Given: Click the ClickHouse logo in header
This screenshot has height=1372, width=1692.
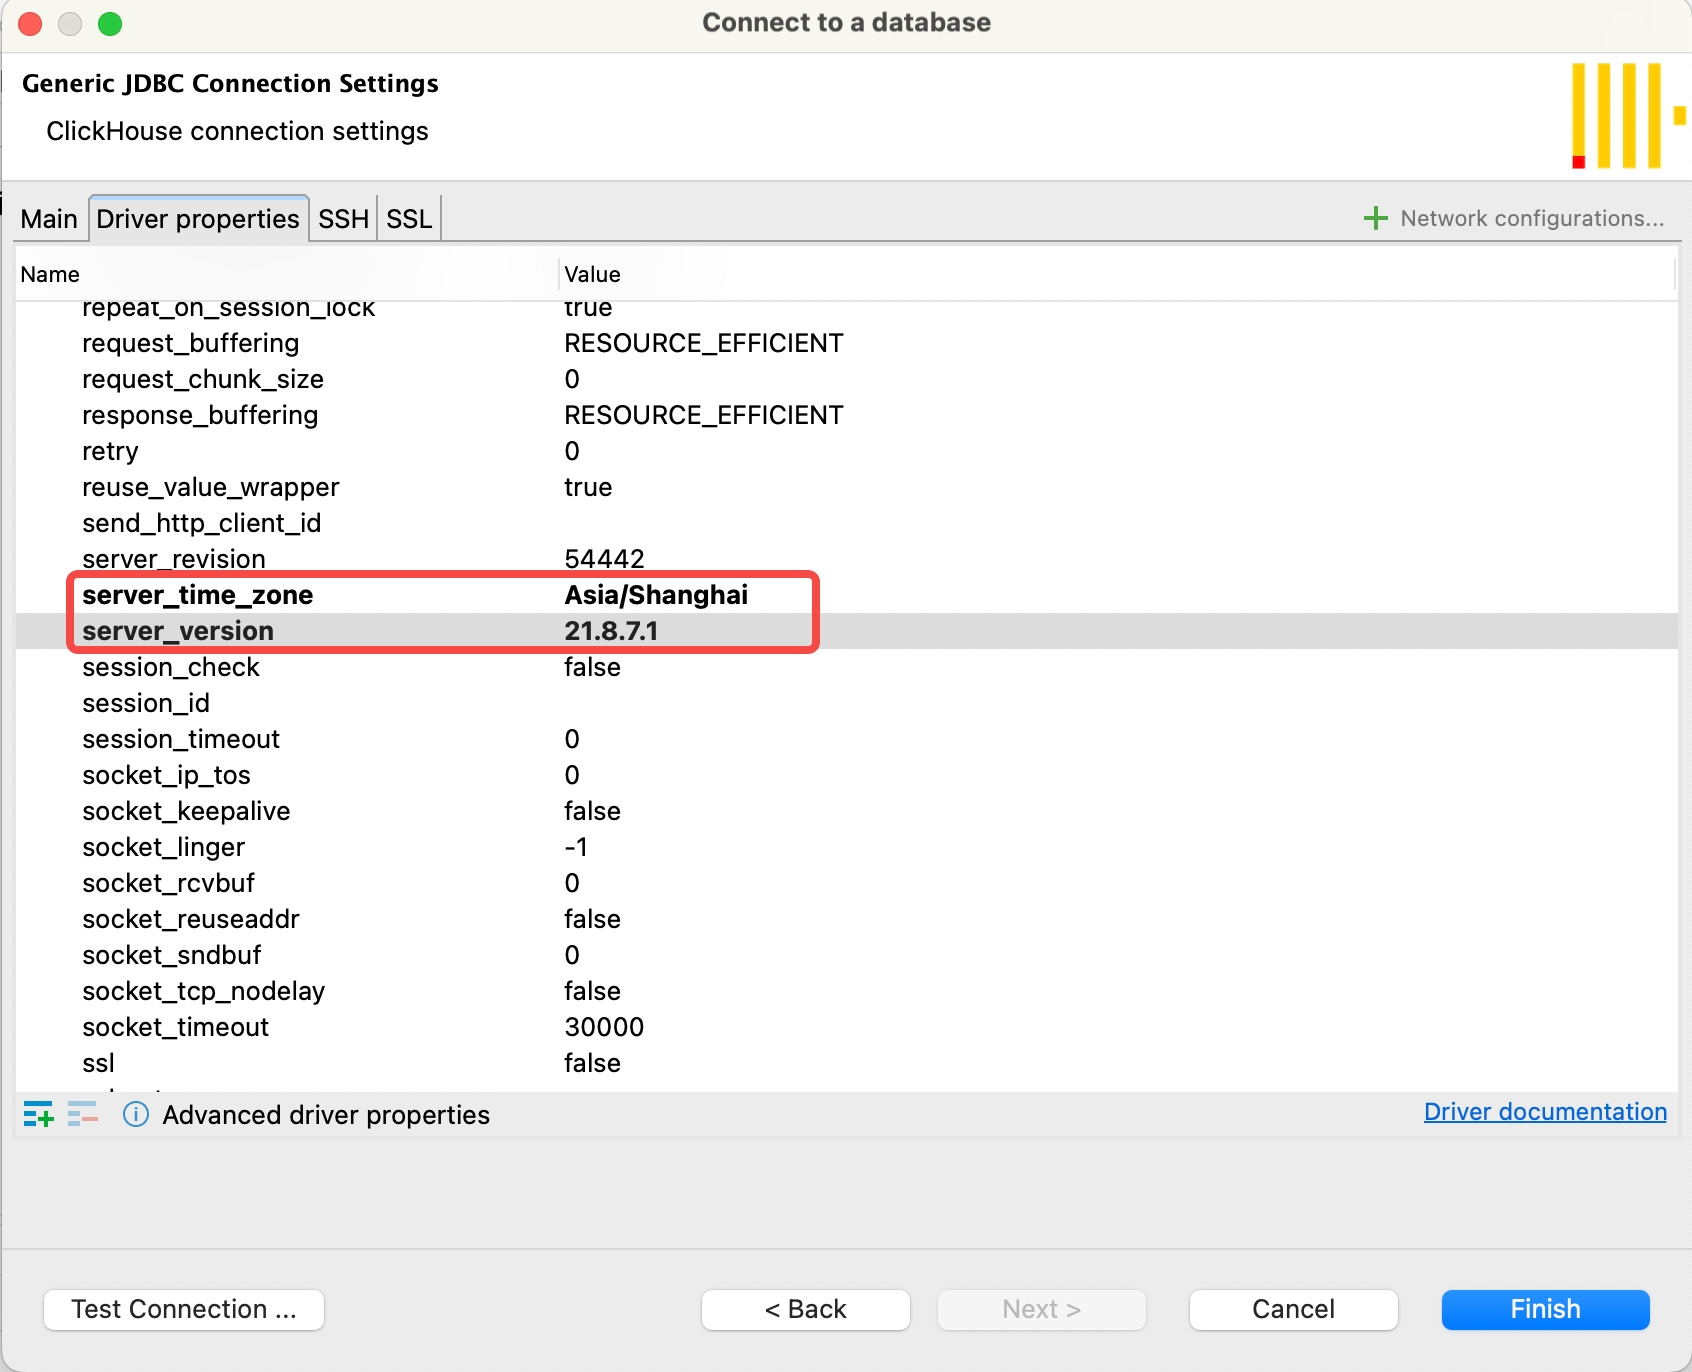Looking at the screenshot, I should click(1626, 116).
